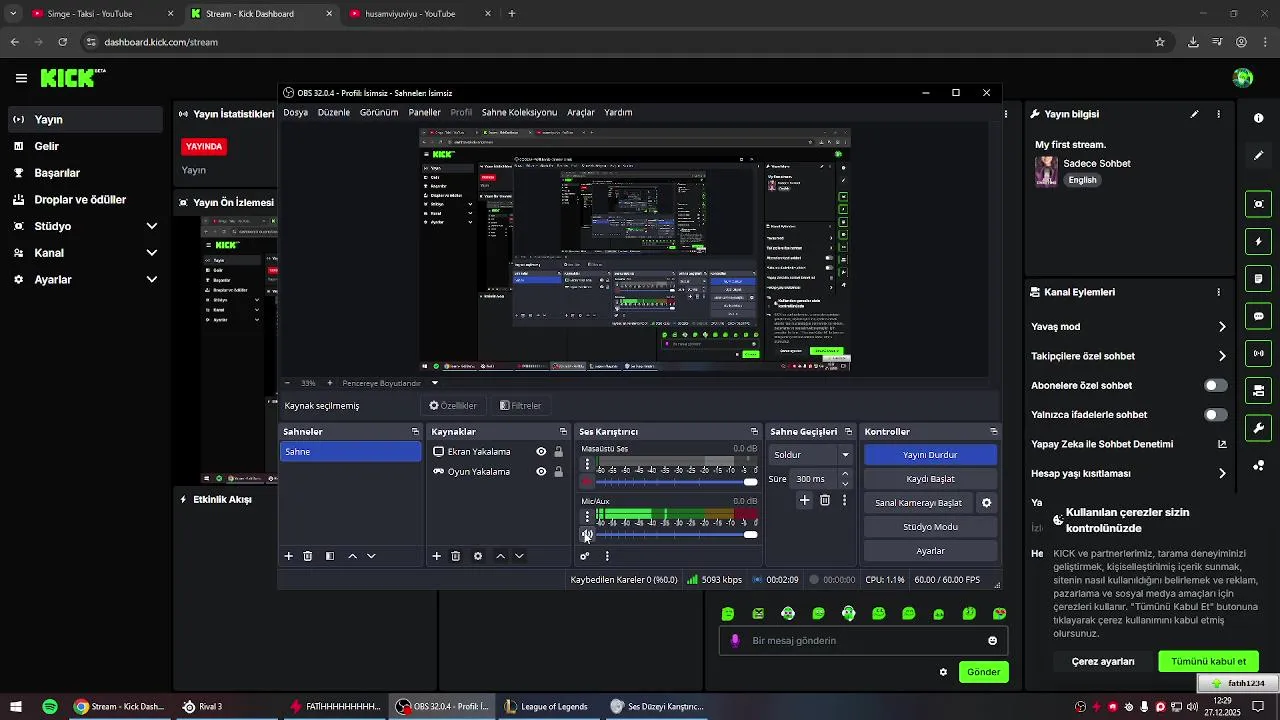Open chat settings gear next to Gönder
Image resolution: width=1280 pixels, height=720 pixels.
(x=943, y=672)
